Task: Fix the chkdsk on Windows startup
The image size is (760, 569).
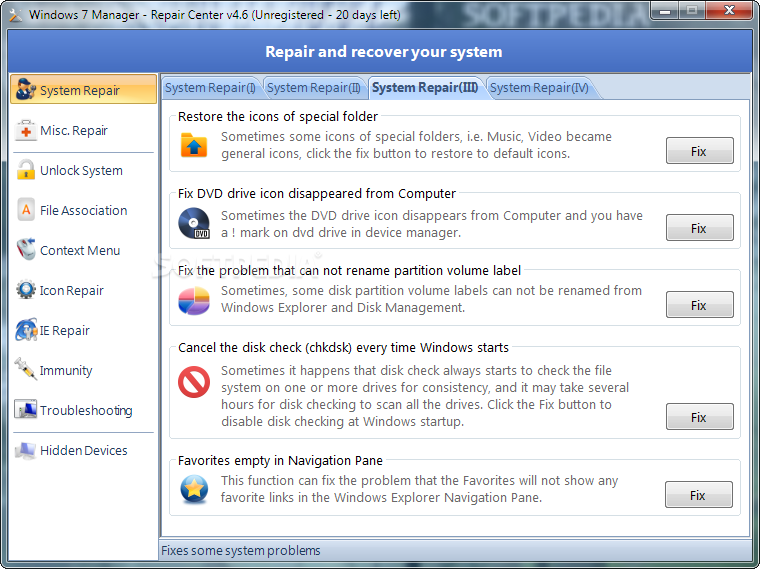Action: 699,417
